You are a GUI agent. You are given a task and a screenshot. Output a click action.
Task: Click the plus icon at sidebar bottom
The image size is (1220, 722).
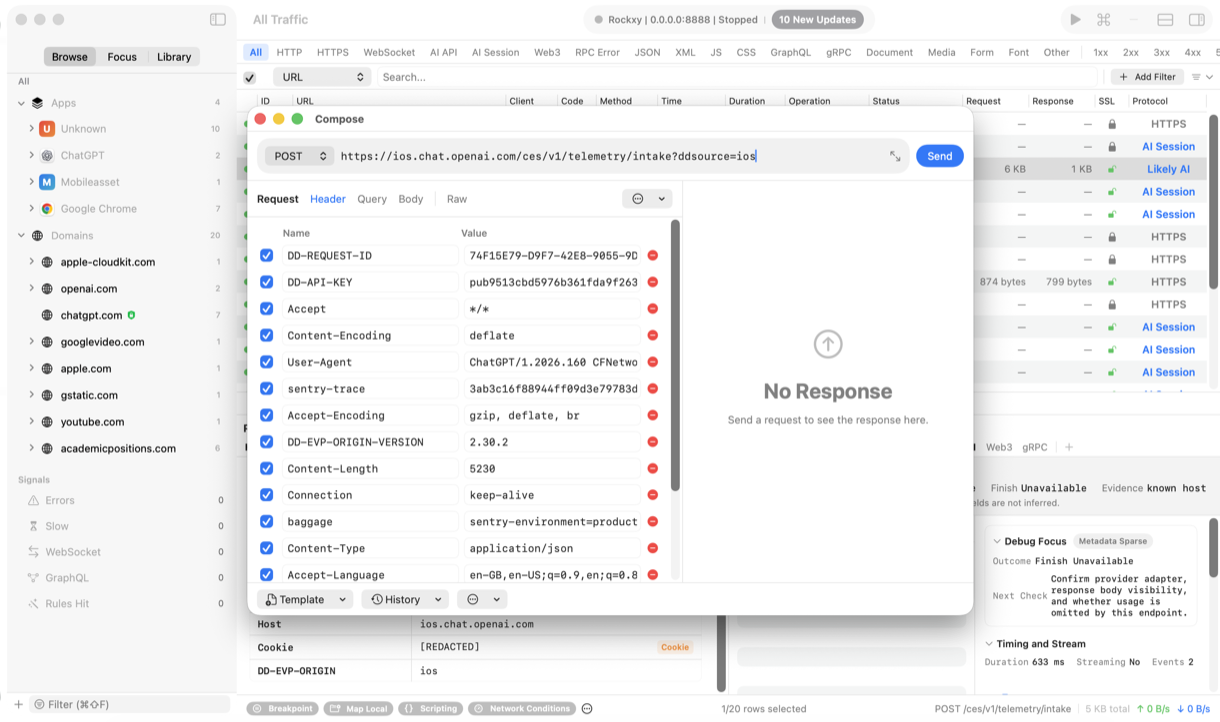click(18, 704)
